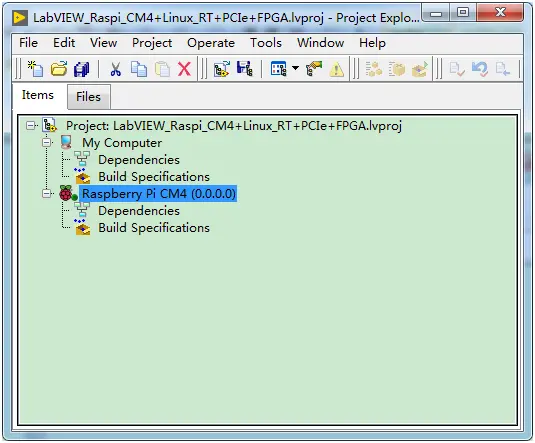Open the Project menu
The width and height of the screenshot is (535, 443).
pyautogui.click(x=152, y=43)
